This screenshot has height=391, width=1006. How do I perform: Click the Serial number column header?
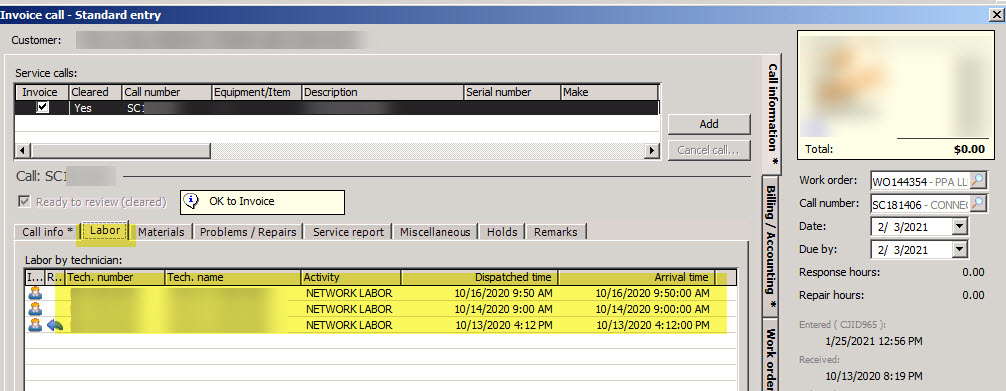click(x=512, y=92)
